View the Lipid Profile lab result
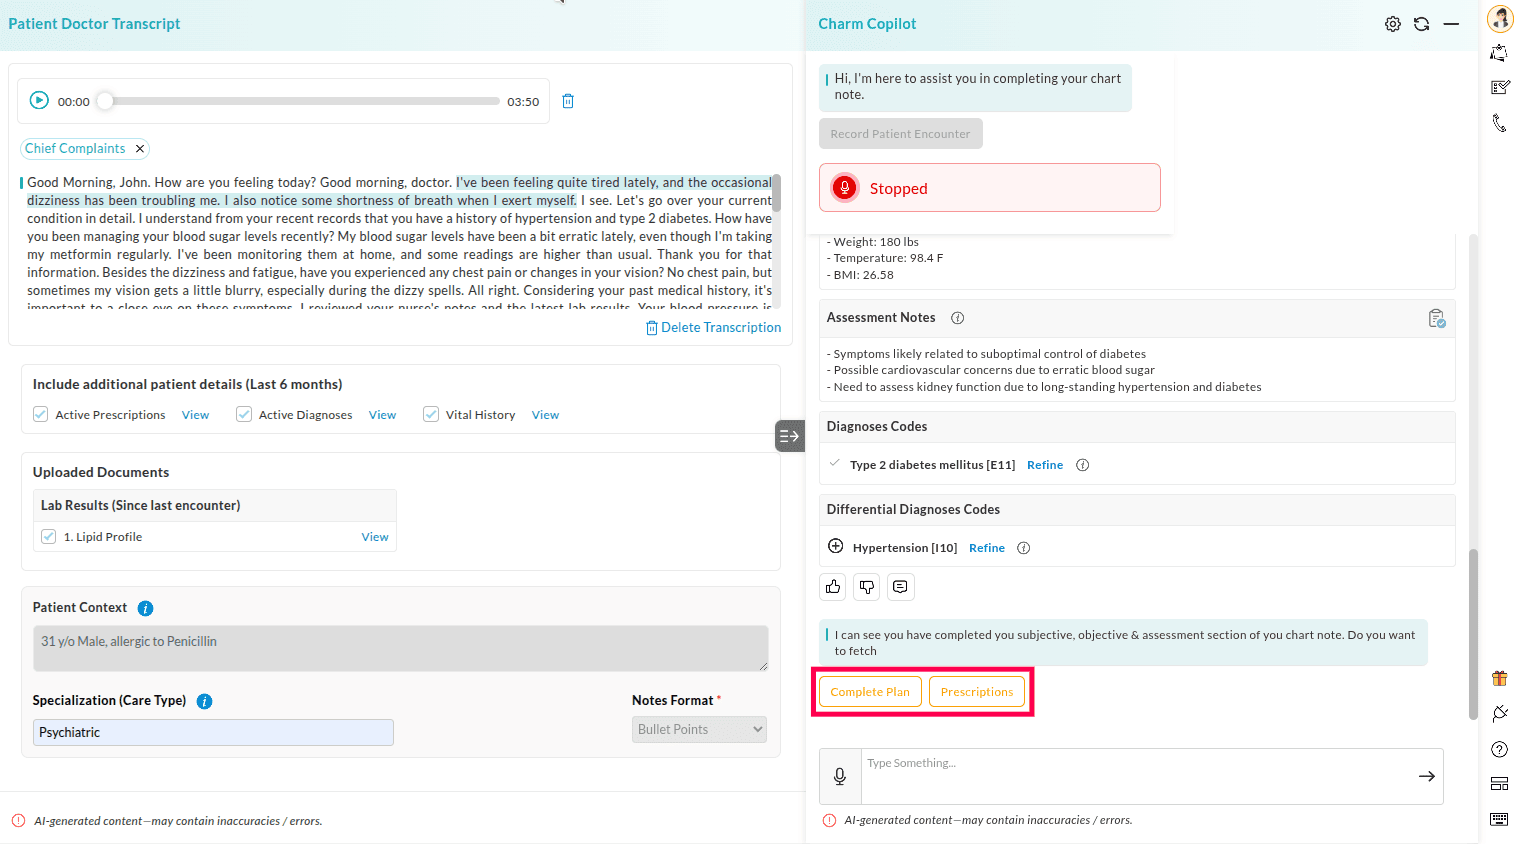 pos(375,537)
